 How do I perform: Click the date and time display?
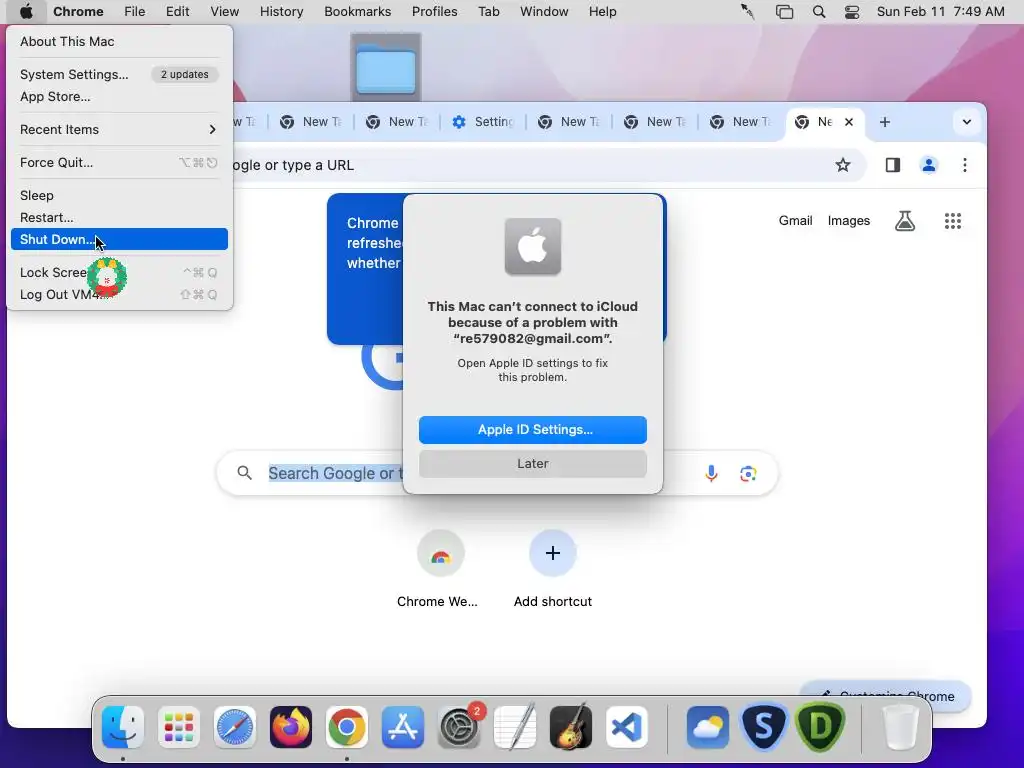940,12
